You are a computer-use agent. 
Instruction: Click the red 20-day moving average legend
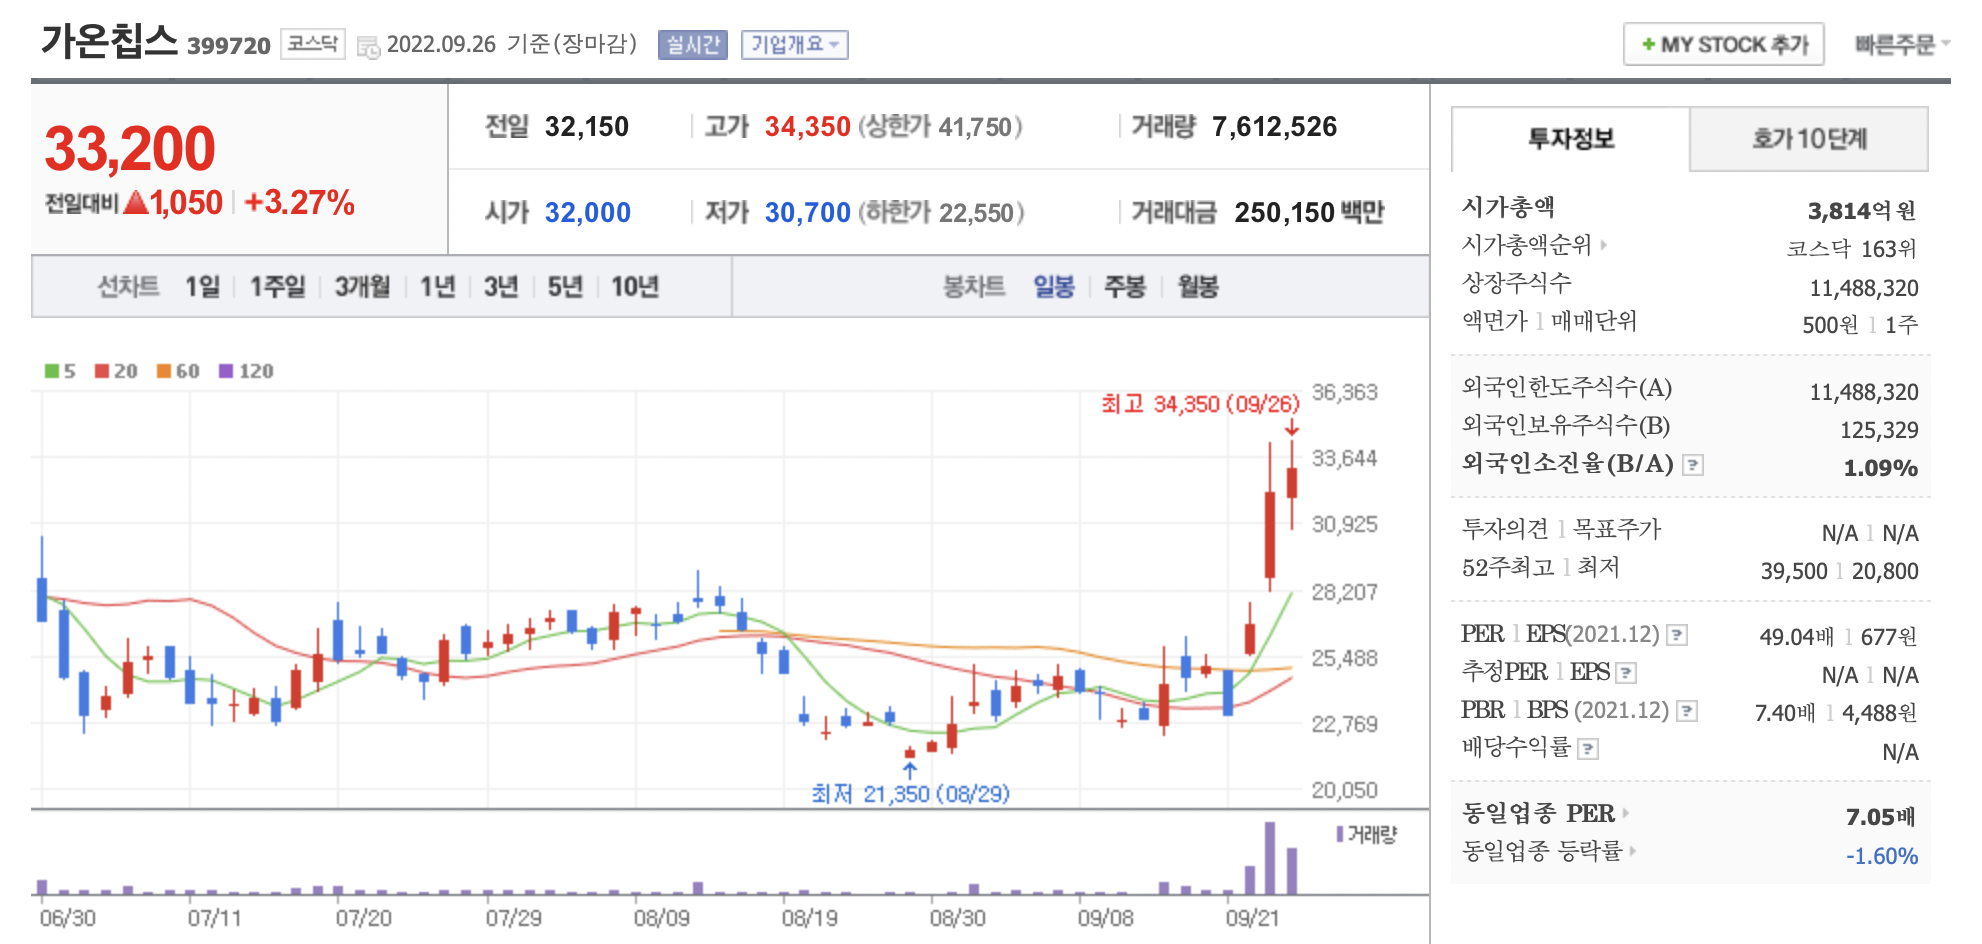(116, 371)
